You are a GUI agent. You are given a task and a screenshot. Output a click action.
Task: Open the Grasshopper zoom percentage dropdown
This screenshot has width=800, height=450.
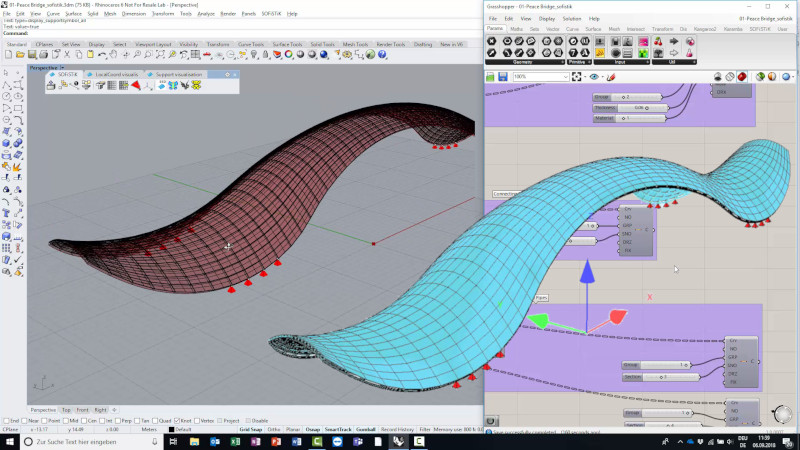(x=566, y=76)
